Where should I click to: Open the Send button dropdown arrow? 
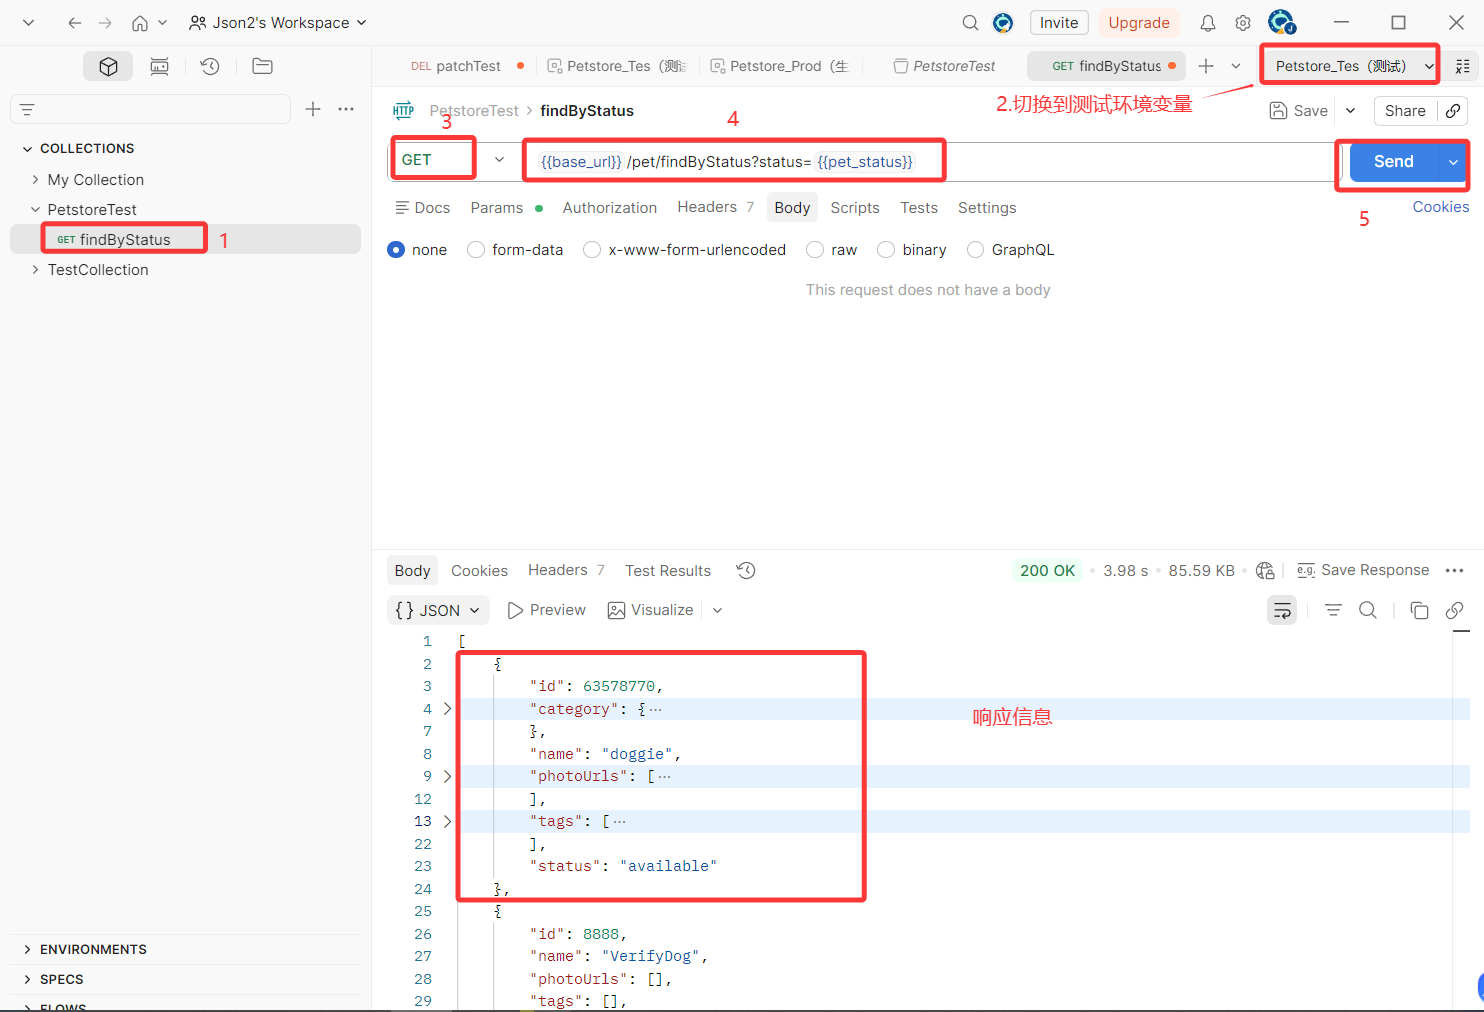[1453, 162]
